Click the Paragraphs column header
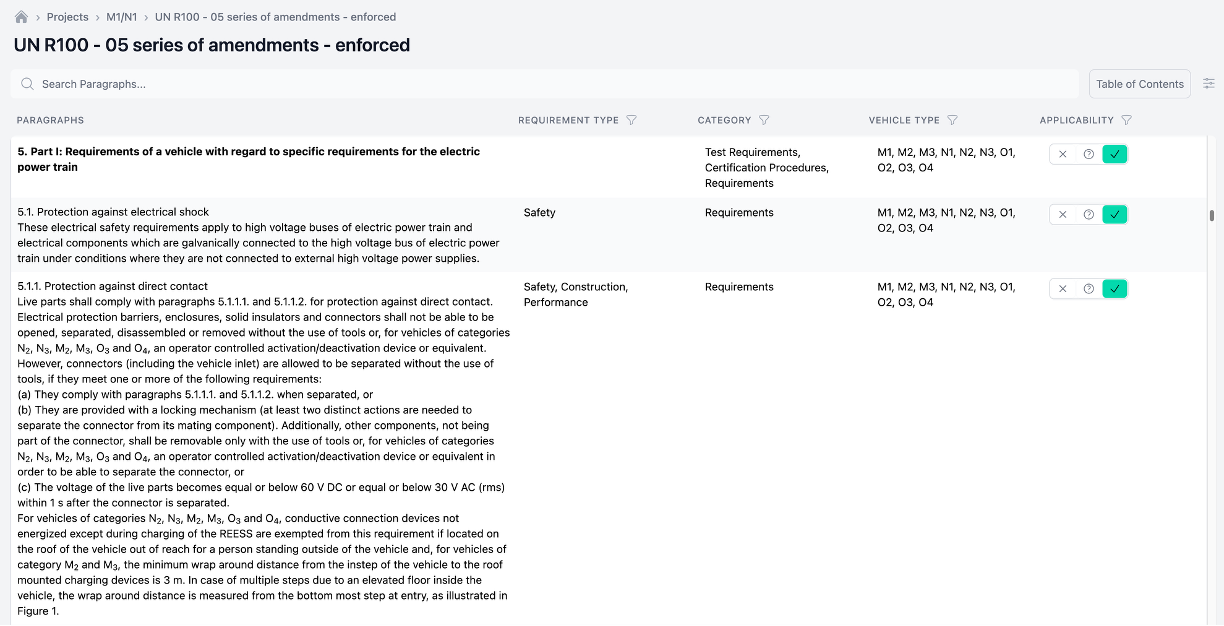The image size is (1224, 626). coord(50,120)
